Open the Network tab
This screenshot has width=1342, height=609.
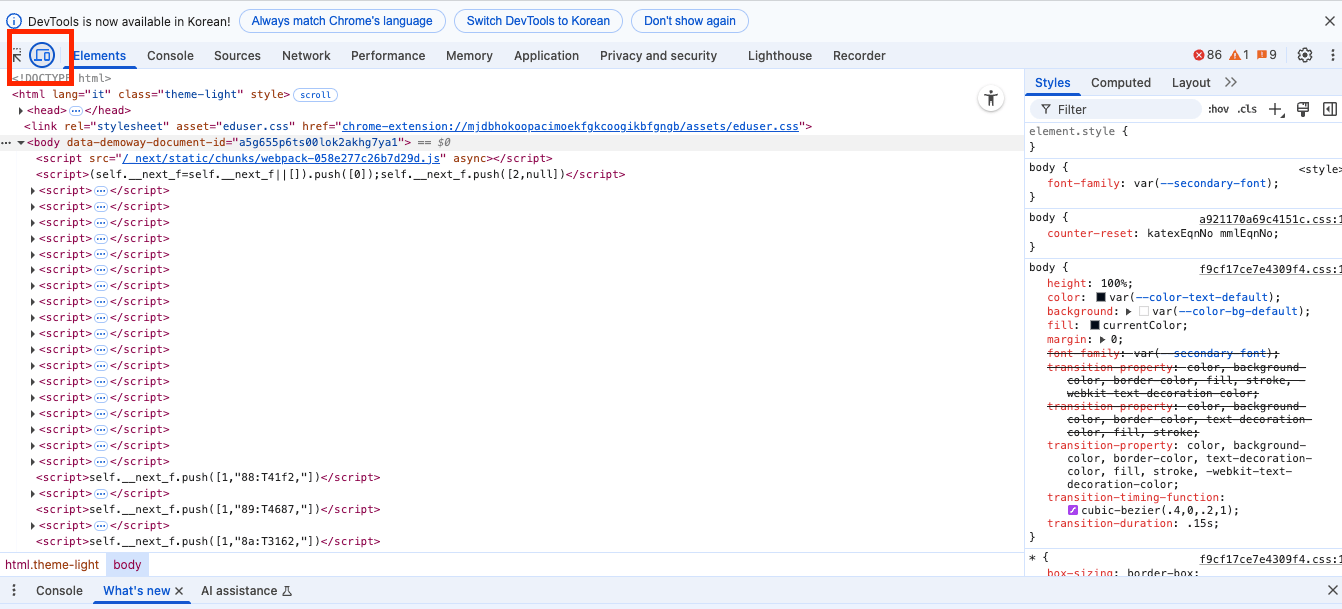pos(306,56)
